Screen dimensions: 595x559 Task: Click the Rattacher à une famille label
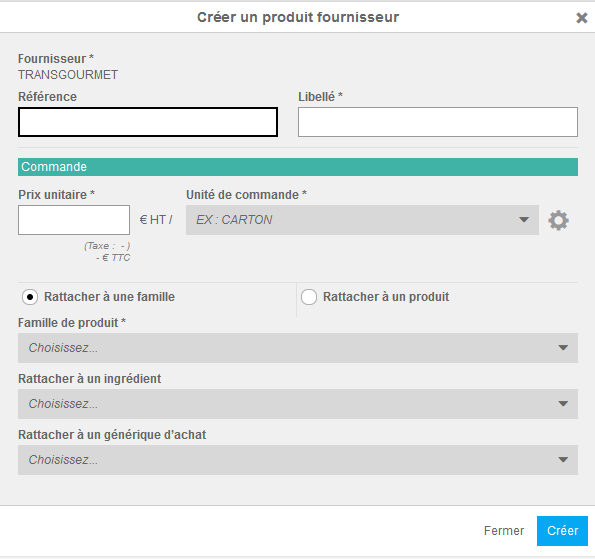(x=109, y=297)
